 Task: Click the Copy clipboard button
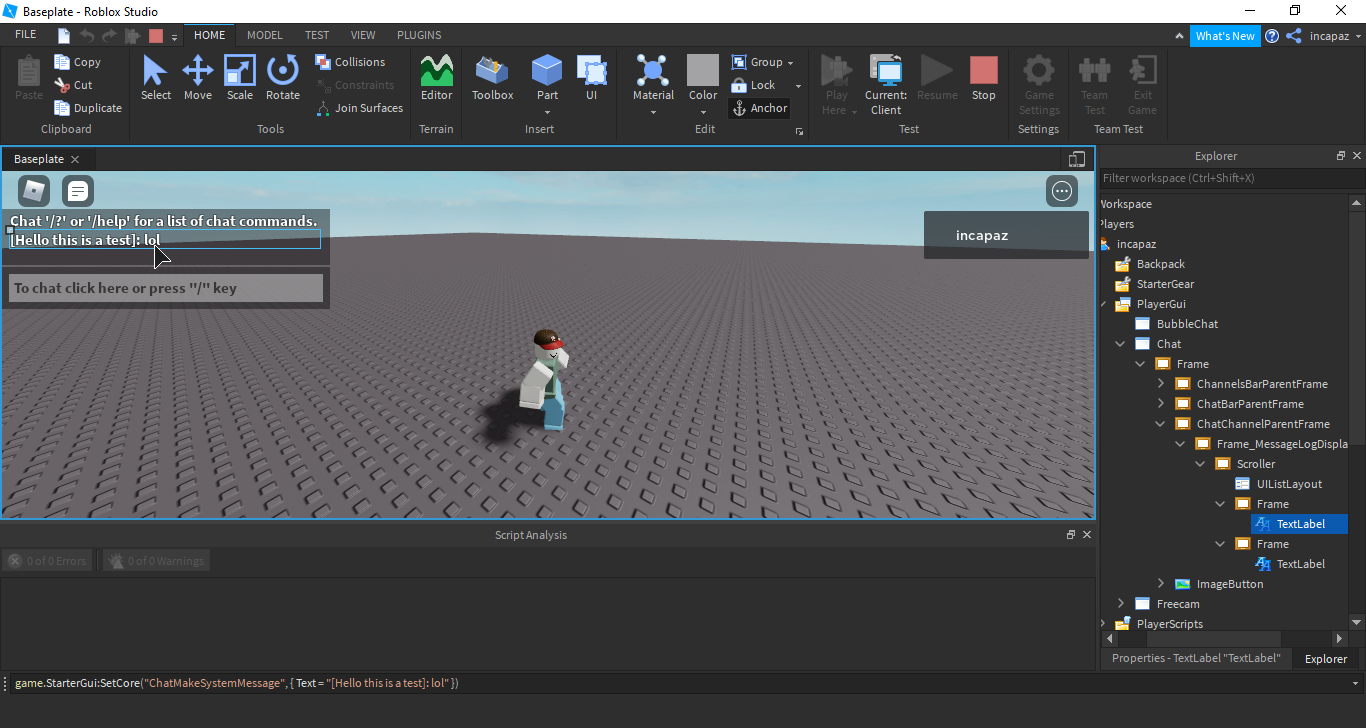tap(78, 62)
